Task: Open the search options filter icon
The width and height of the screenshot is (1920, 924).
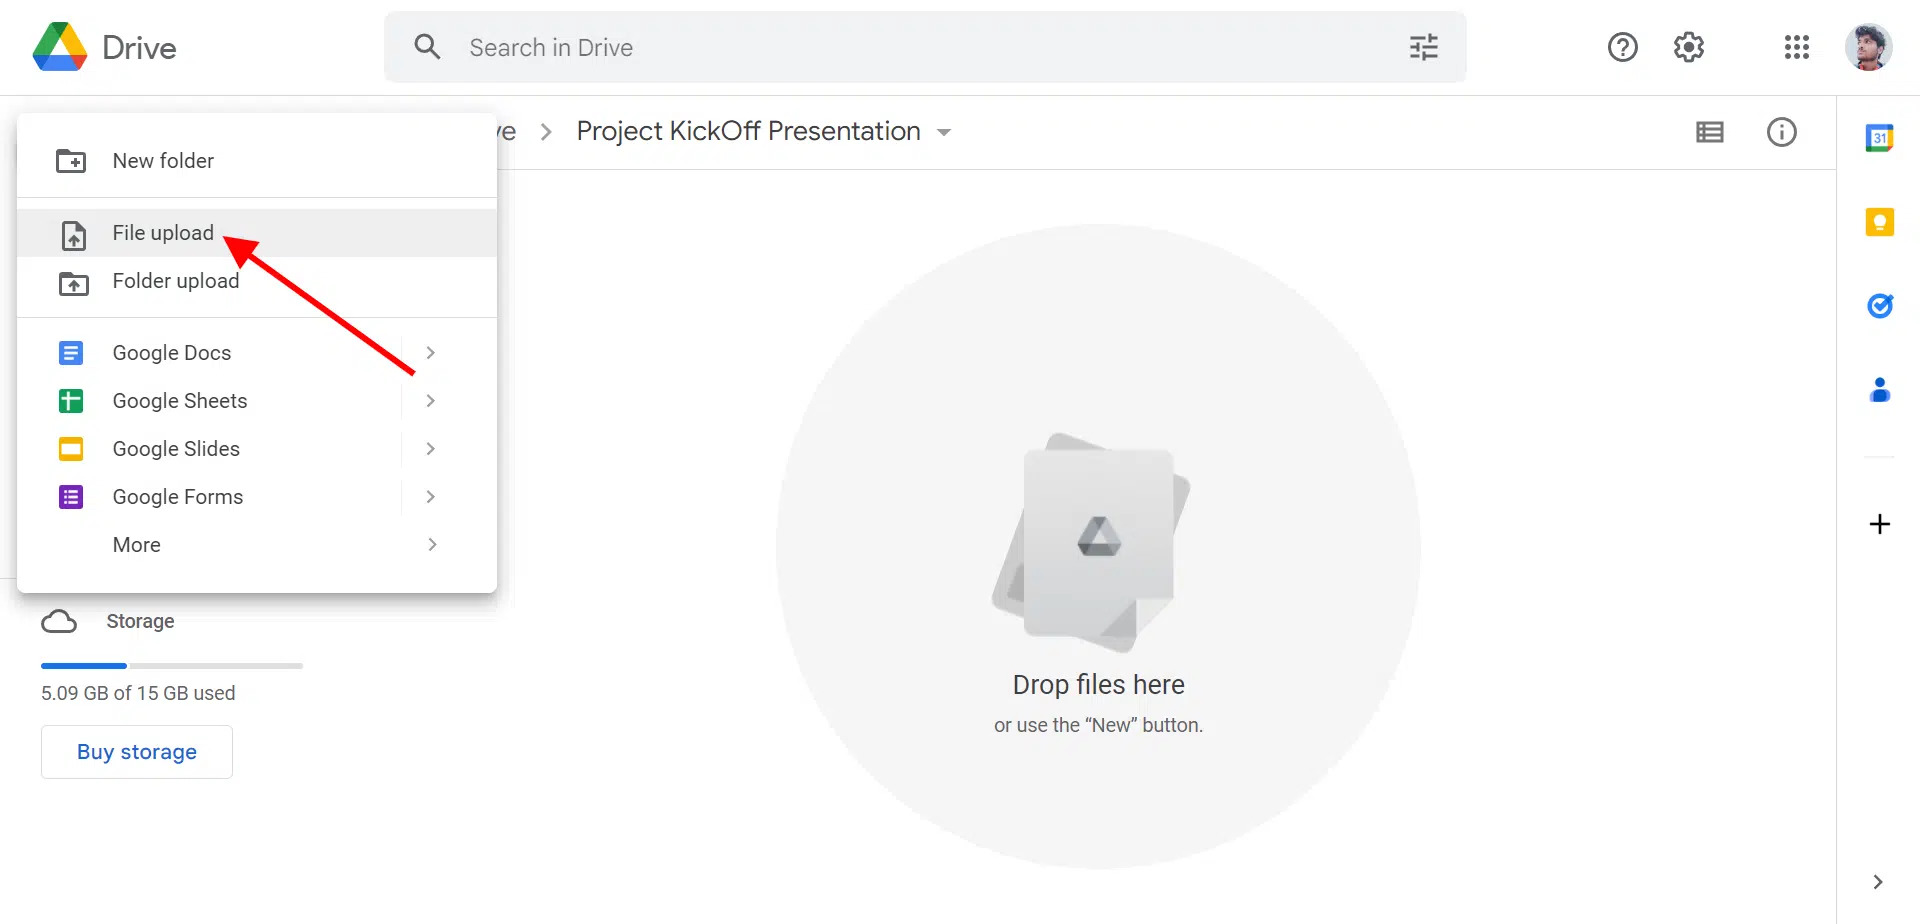Action: tap(1423, 47)
